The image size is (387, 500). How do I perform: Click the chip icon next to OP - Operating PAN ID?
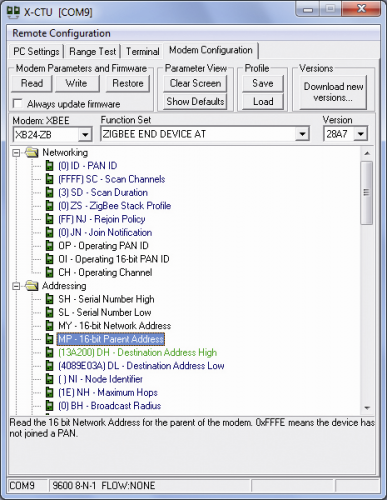point(49,246)
